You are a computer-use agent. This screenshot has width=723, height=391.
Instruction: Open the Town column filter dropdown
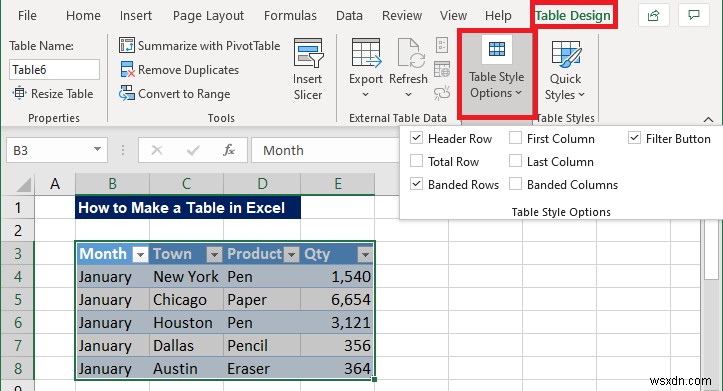(214, 254)
